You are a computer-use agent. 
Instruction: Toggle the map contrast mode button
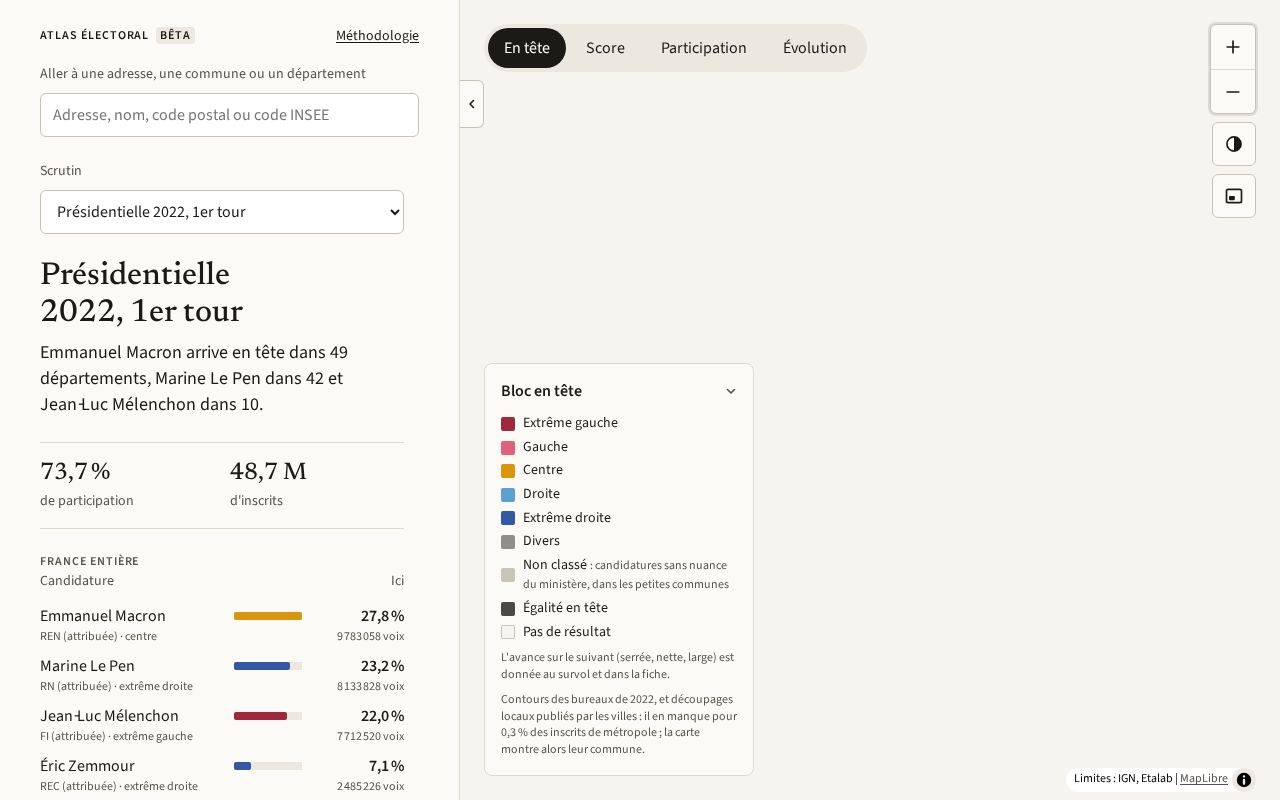[x=1233, y=144]
